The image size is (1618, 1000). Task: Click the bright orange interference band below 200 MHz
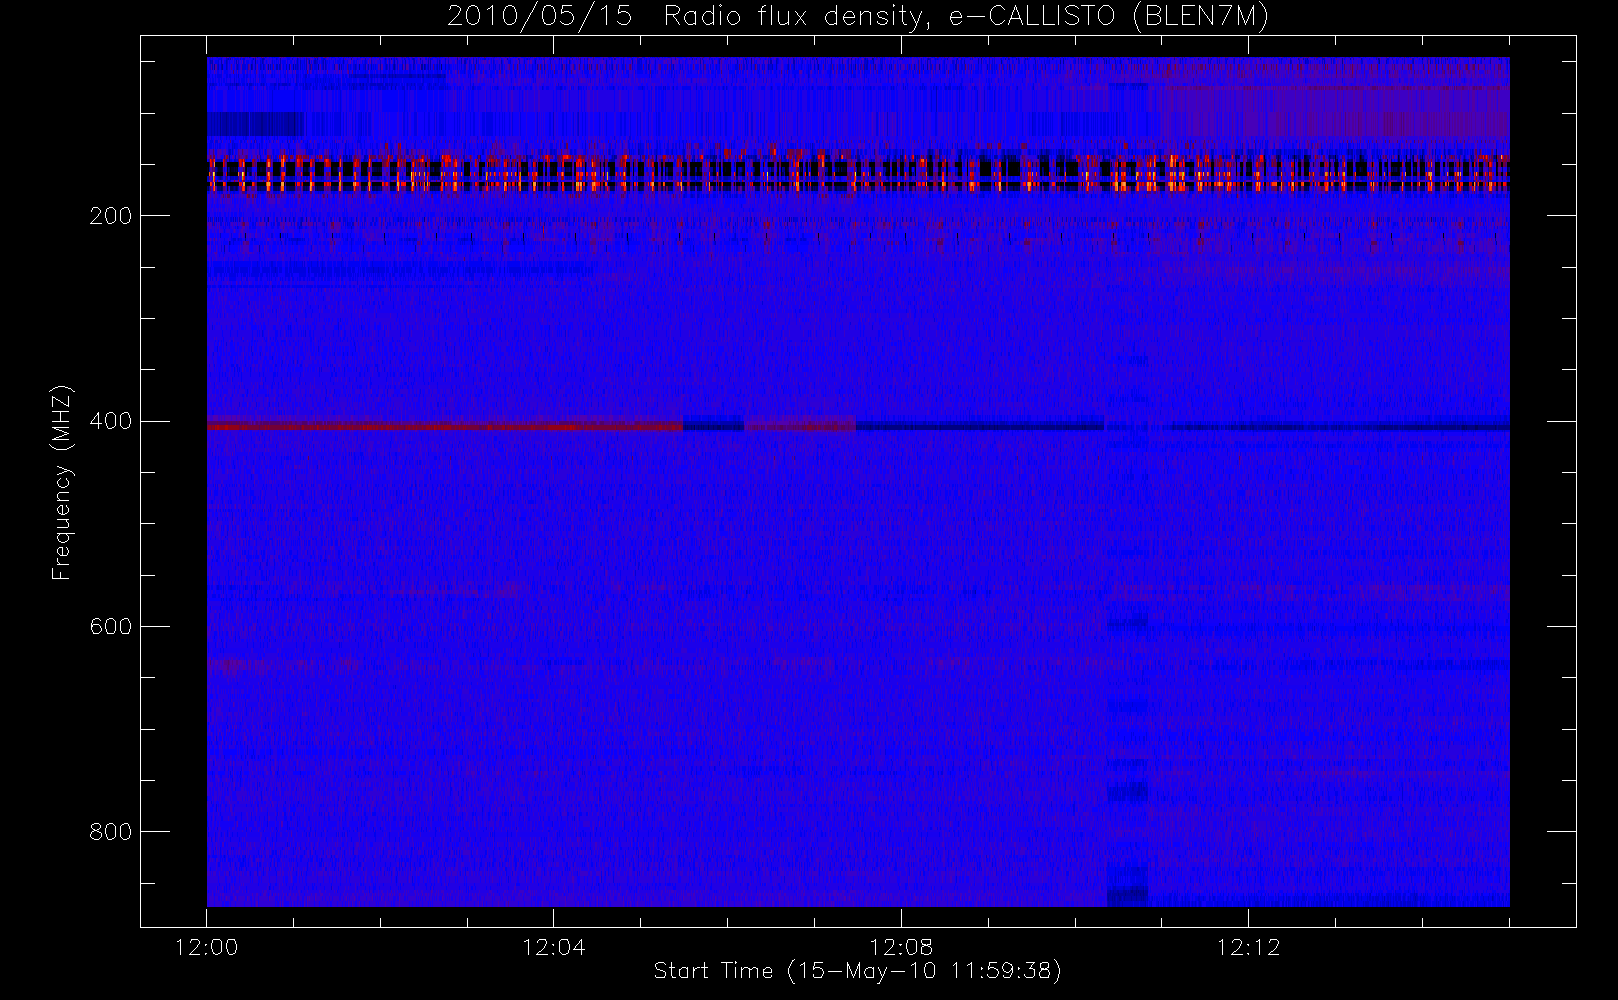click(x=858, y=172)
